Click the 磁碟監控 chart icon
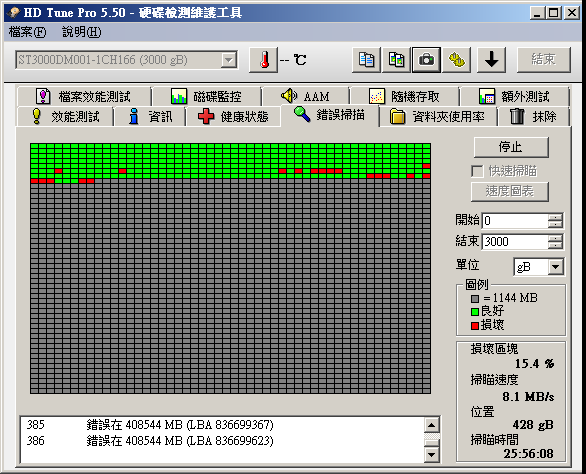 pyautogui.click(x=179, y=96)
